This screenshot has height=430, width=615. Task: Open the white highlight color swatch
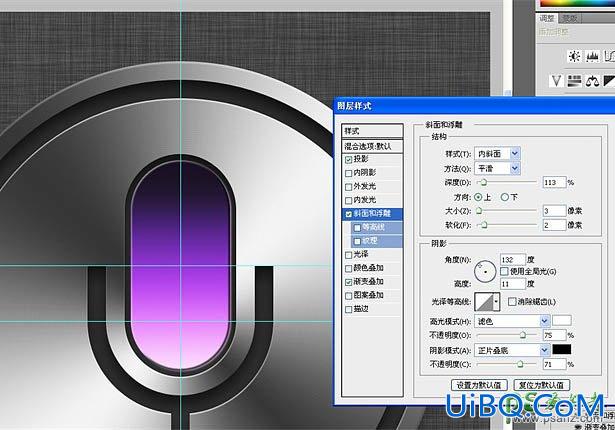[x=562, y=321]
